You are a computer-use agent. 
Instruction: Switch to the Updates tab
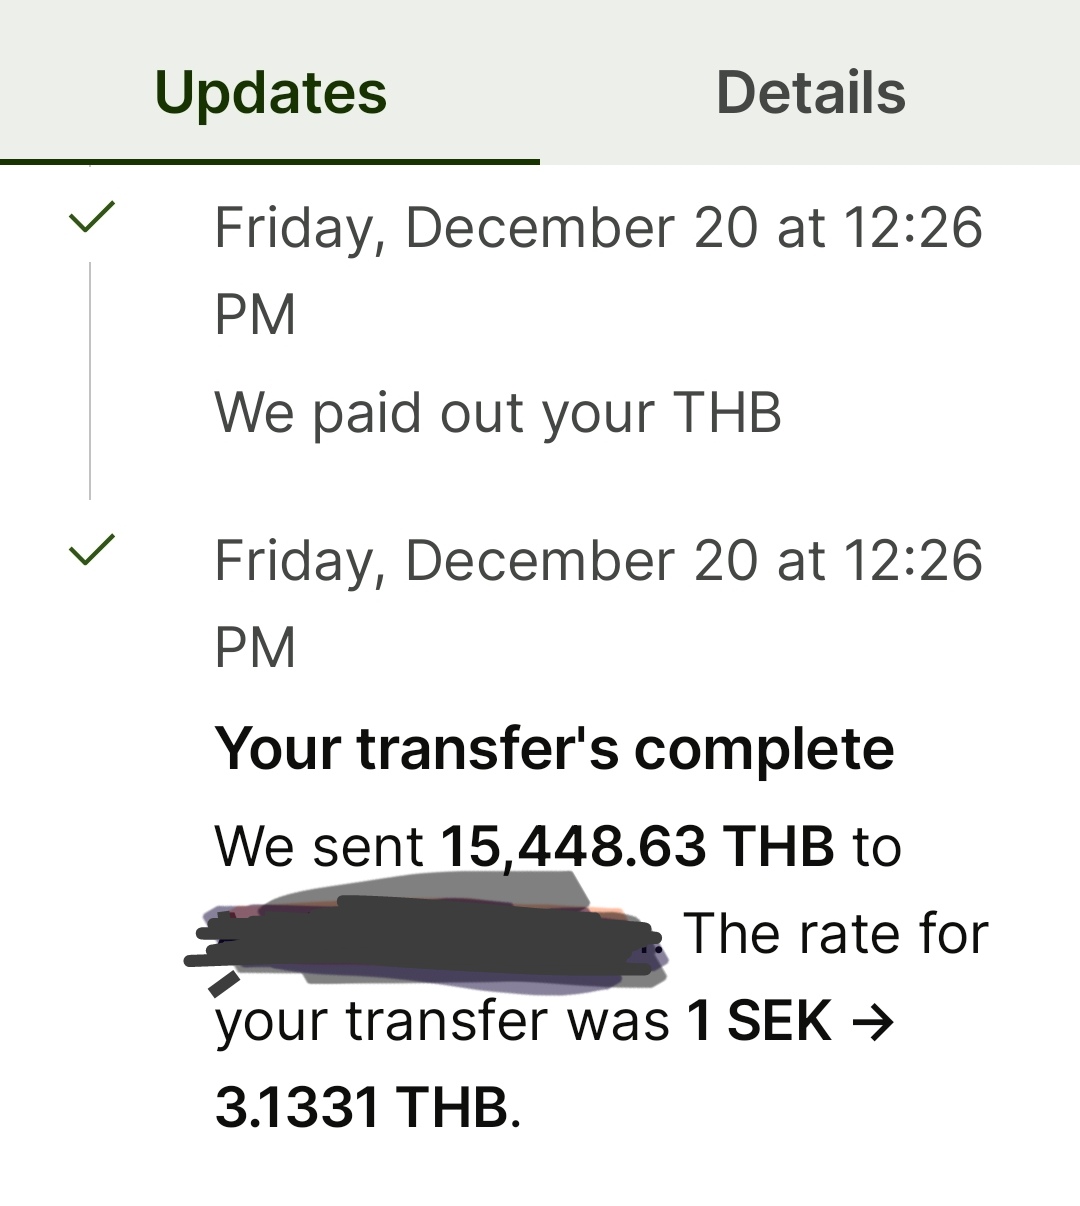click(270, 93)
